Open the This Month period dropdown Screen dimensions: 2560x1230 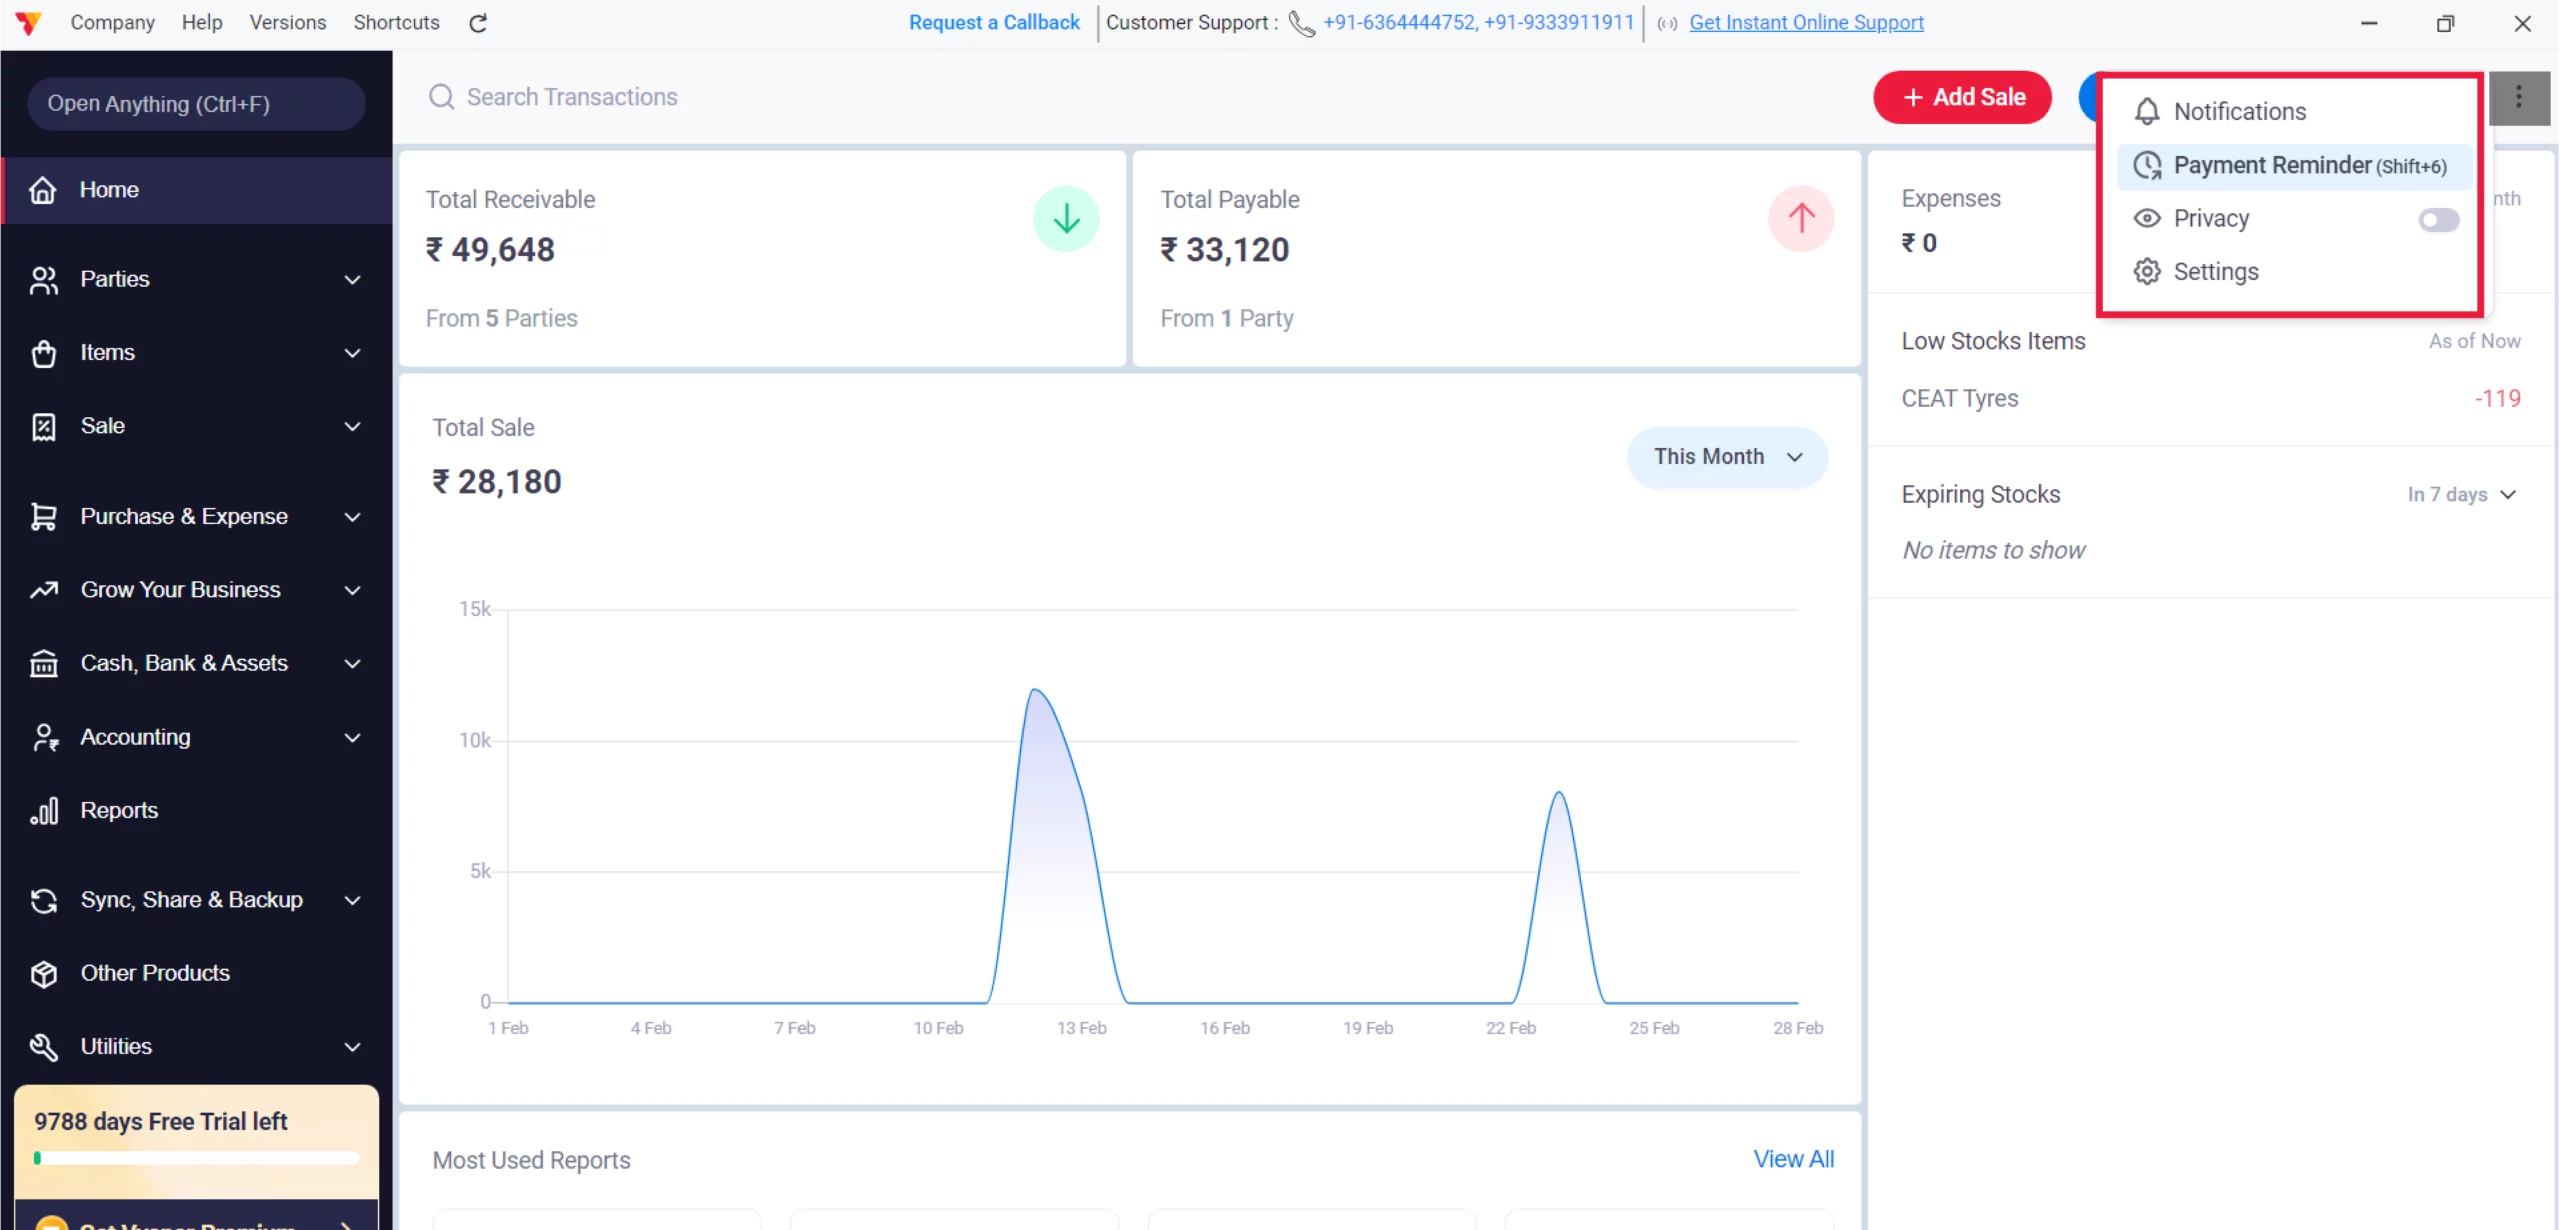point(1727,457)
